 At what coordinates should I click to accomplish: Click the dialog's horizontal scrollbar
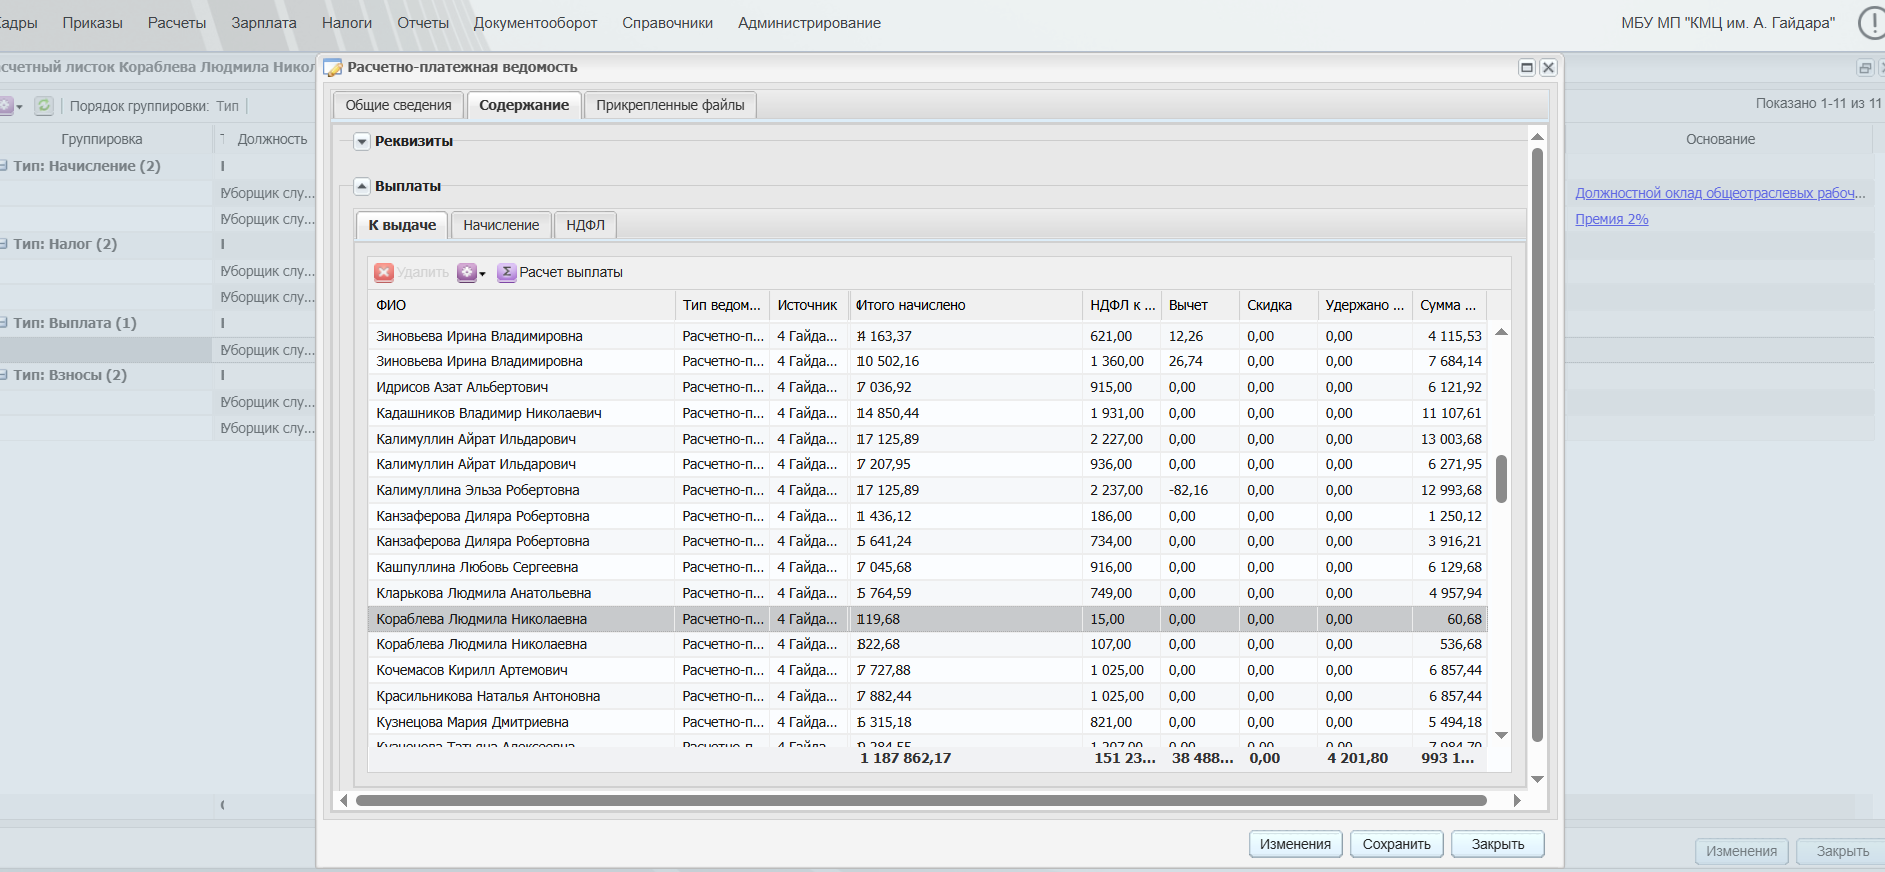tap(920, 800)
